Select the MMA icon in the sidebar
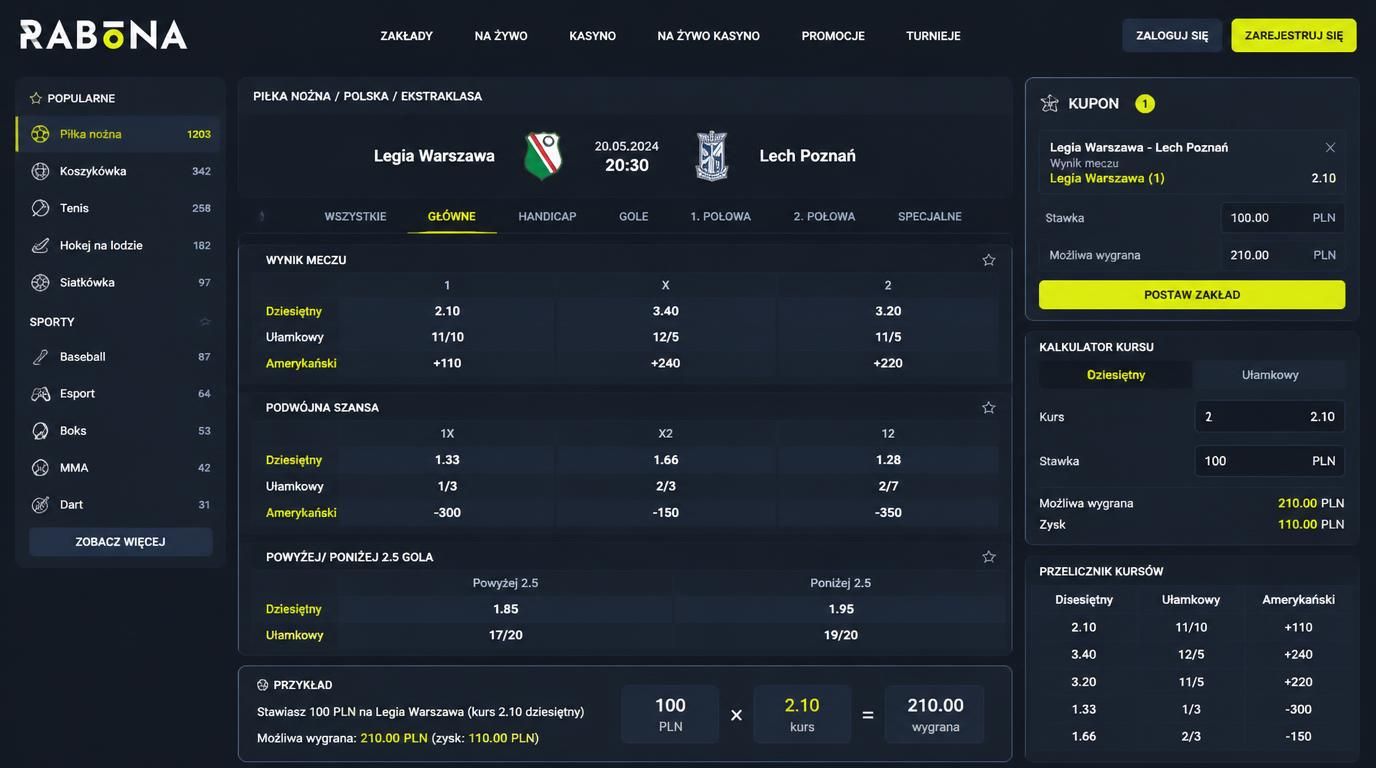Screen dimensions: 1376x768 click(40, 468)
